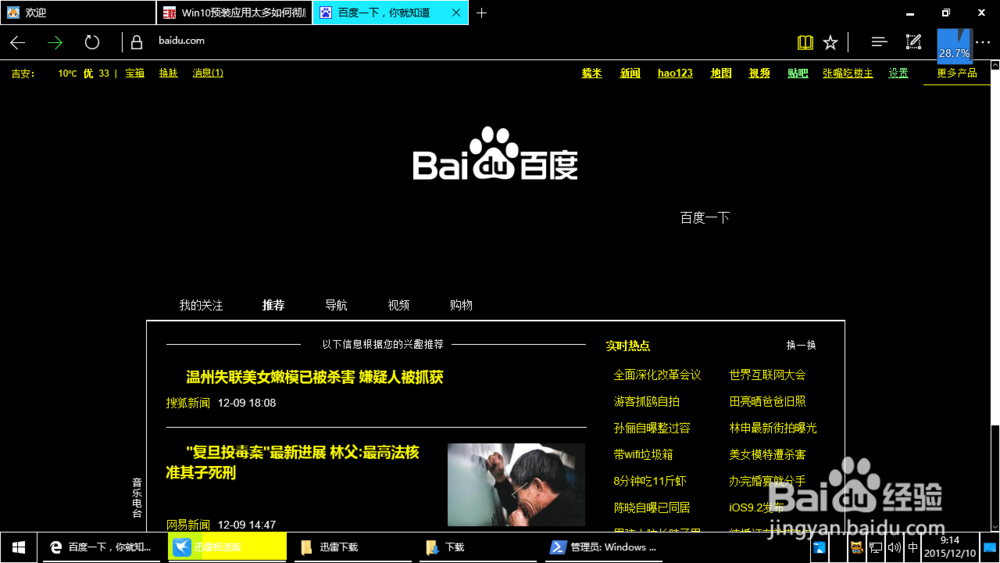
Task: Click the Baidu logo
Action: (x=496, y=154)
